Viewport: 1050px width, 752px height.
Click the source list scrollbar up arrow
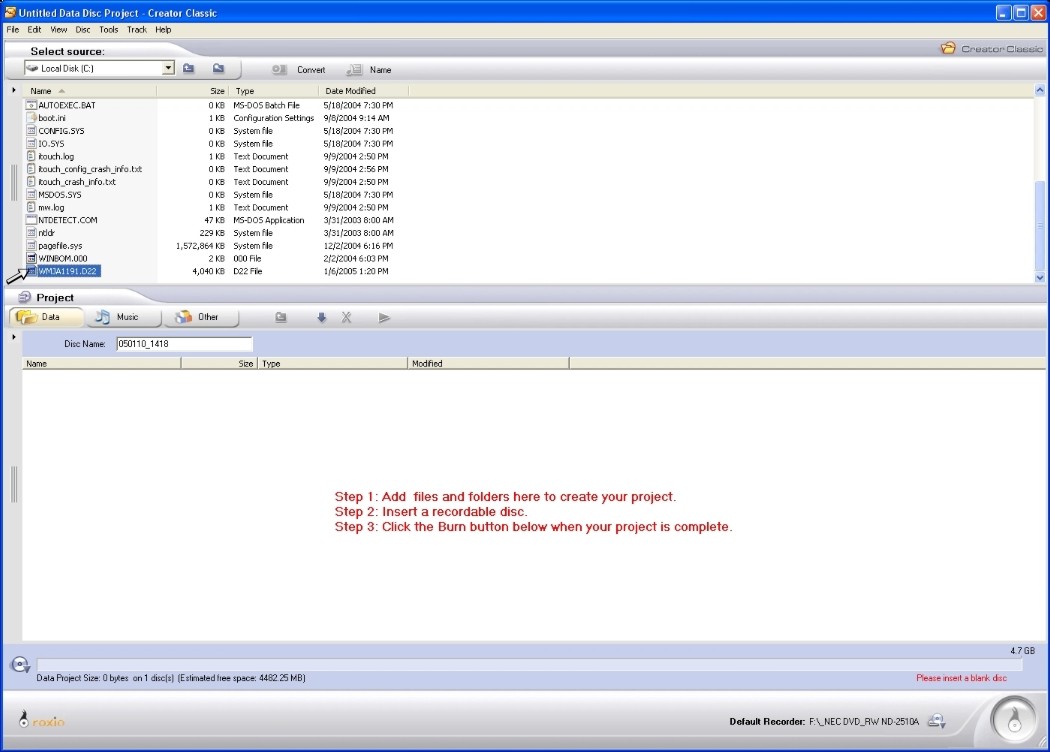pos(1039,90)
